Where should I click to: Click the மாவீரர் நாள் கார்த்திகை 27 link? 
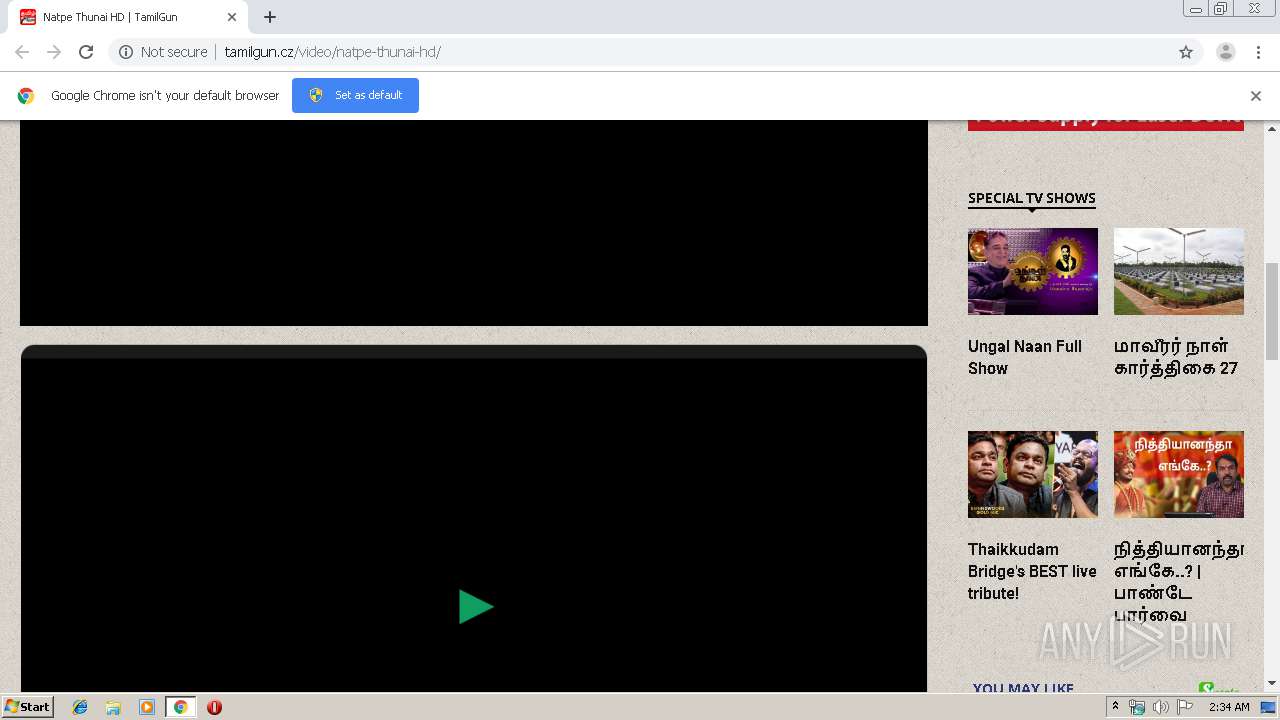[1176, 357]
